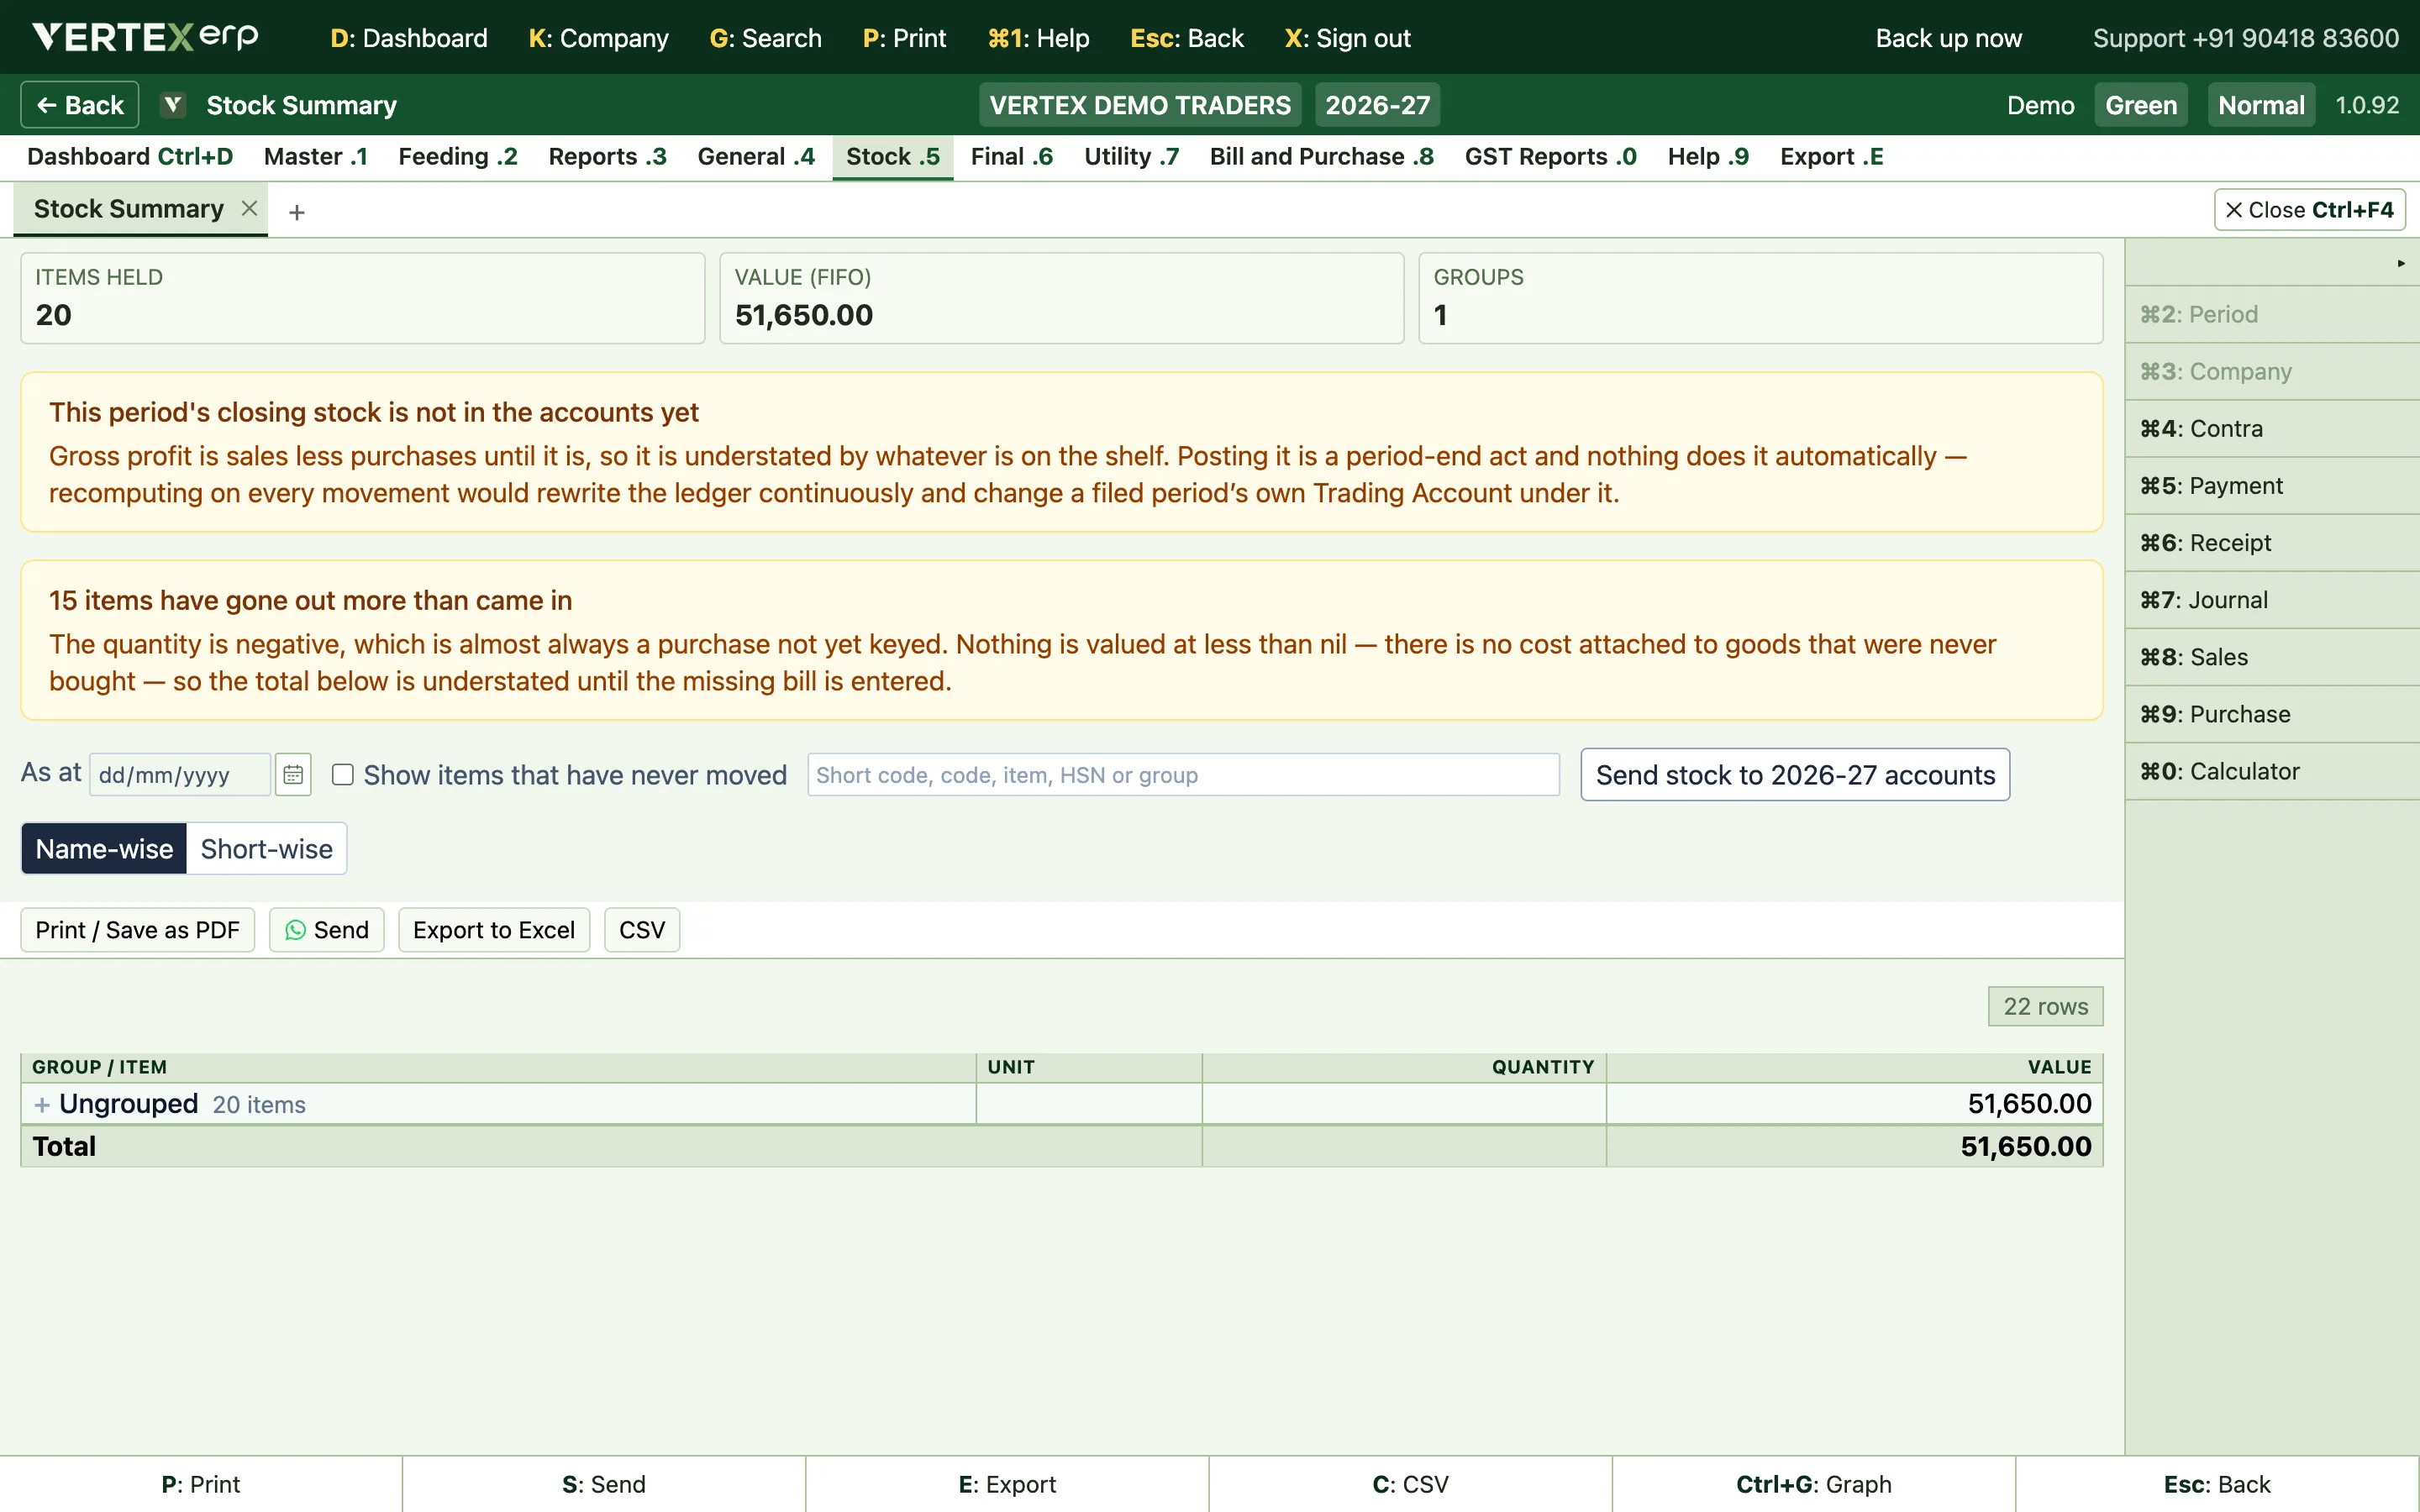Open the Master .1 menu

[316, 157]
